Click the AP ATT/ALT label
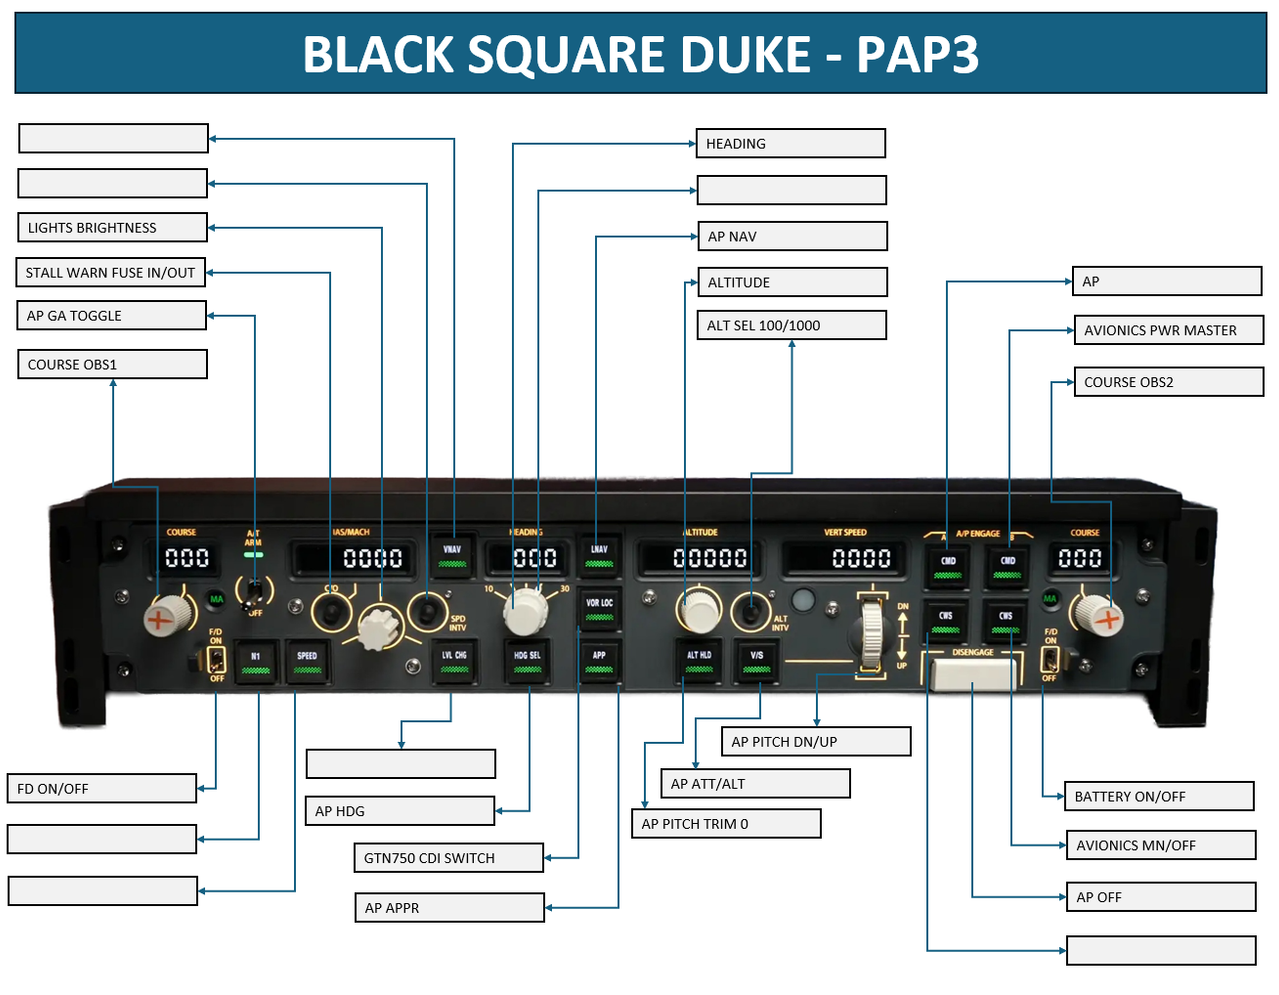1279x995 pixels. click(756, 784)
